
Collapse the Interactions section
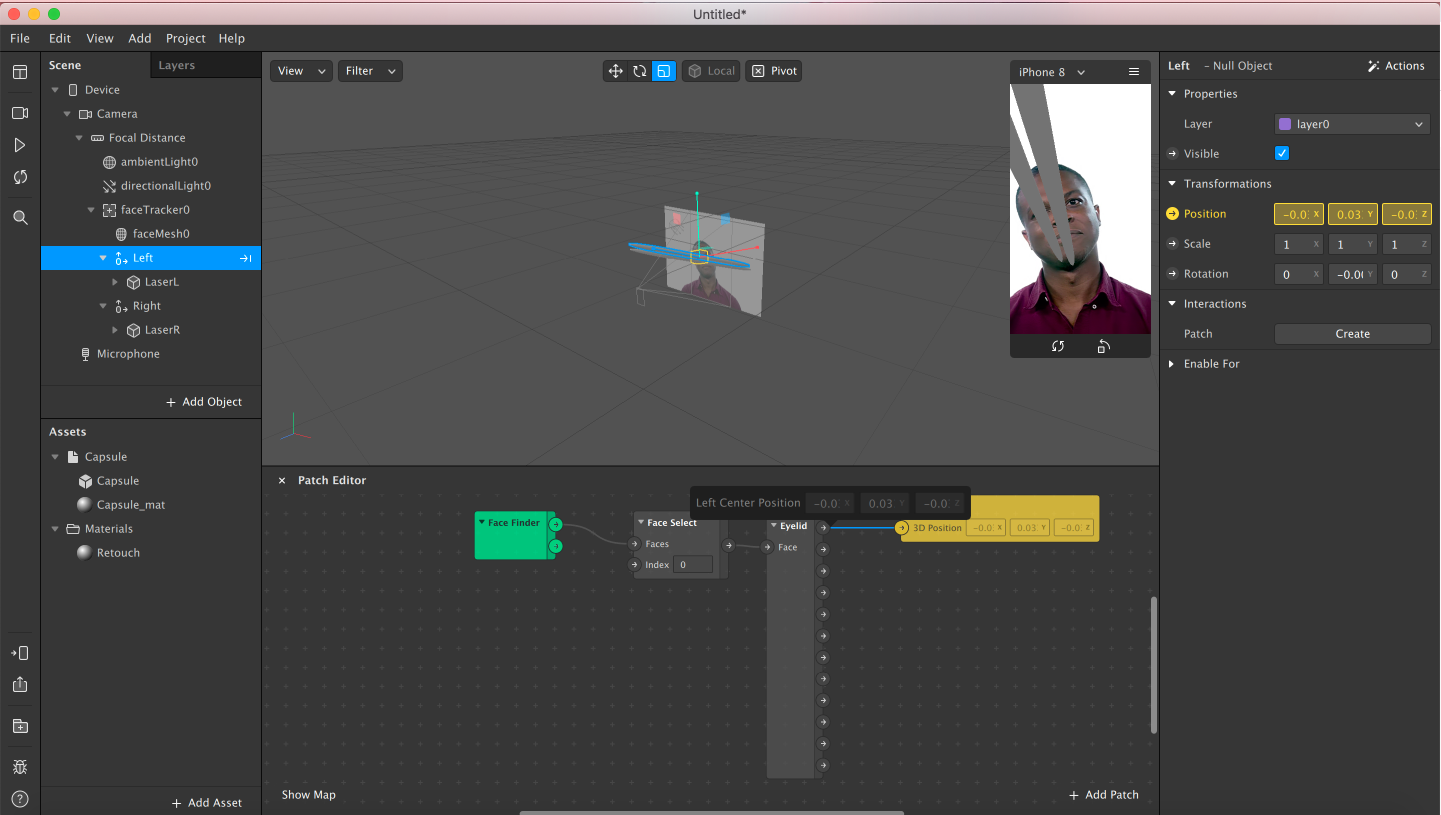(1172, 304)
